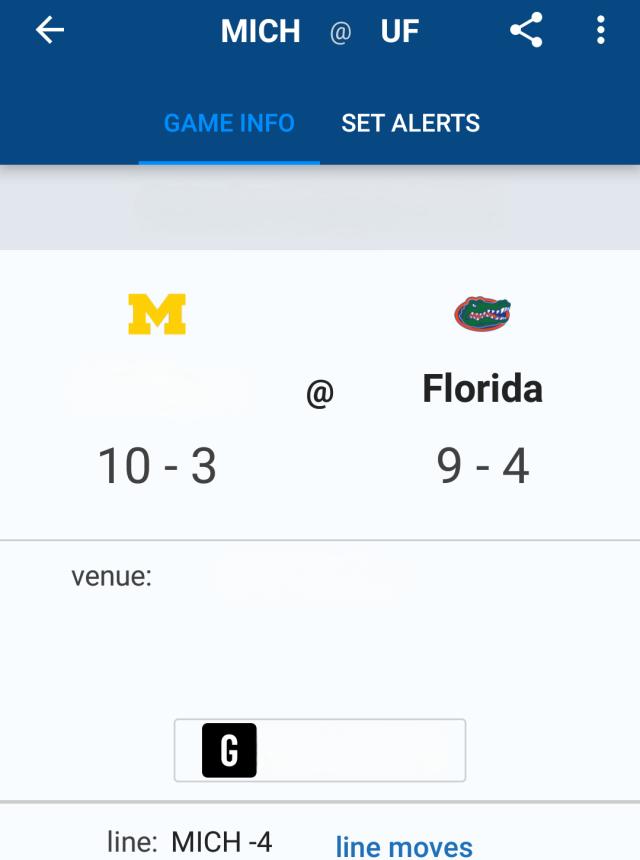Open the three-dot overflow menu
Image resolution: width=640 pixels, height=860 pixels.
tap(600, 31)
